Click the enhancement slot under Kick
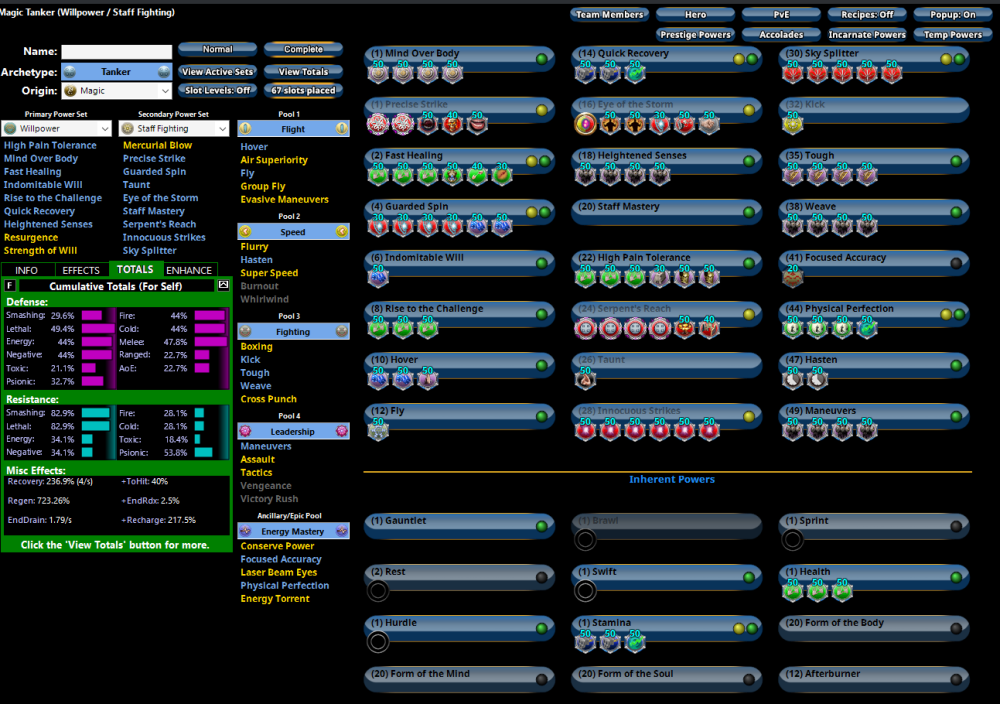This screenshot has height=704, width=1000. click(x=792, y=124)
